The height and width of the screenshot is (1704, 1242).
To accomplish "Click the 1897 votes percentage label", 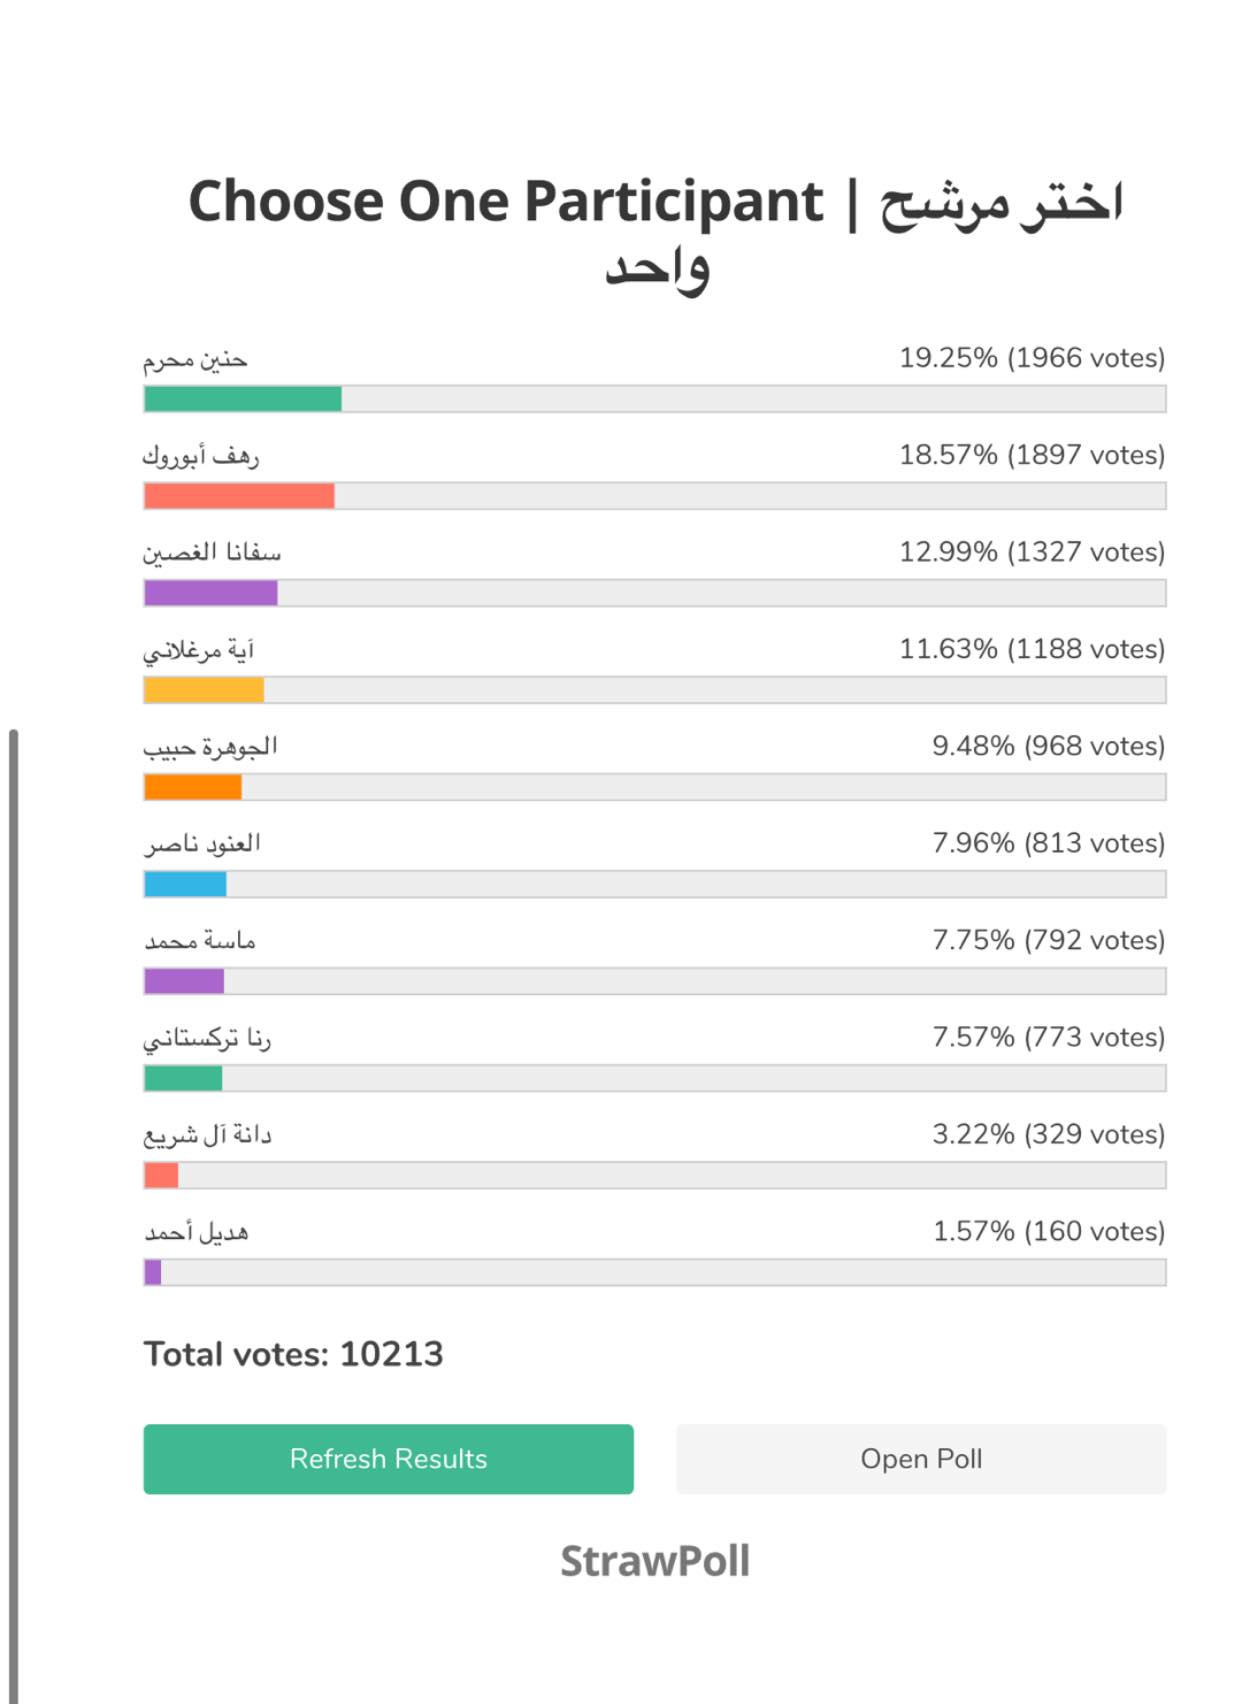I will coord(1031,455).
